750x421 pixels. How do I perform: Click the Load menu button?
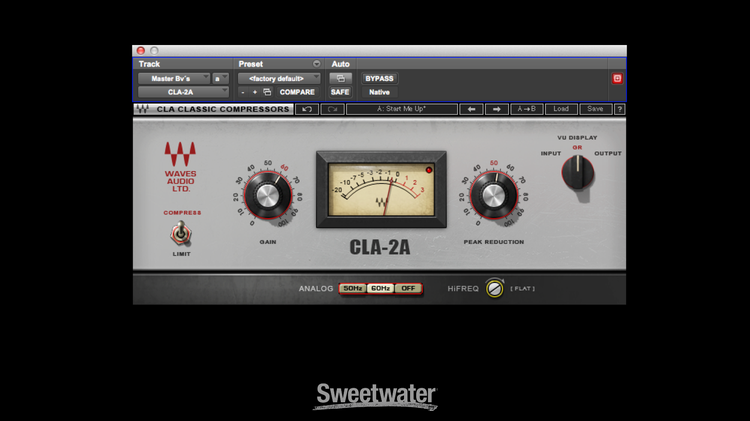click(x=560, y=109)
